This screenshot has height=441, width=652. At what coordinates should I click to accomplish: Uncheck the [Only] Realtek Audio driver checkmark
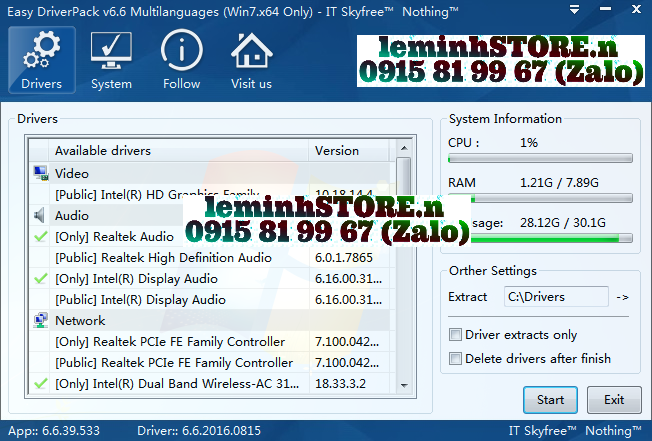click(40, 237)
